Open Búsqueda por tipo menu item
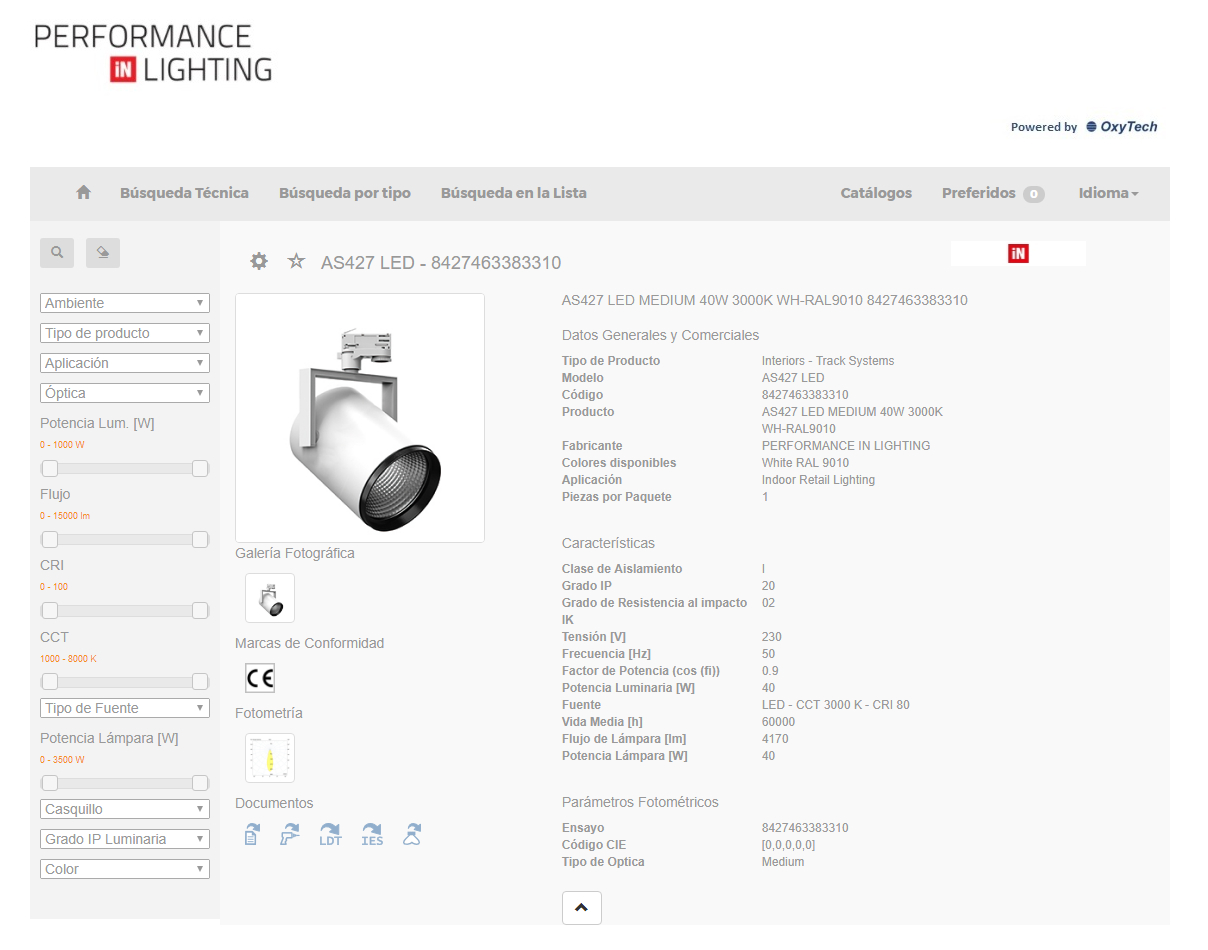The image size is (1208, 950). tap(345, 193)
